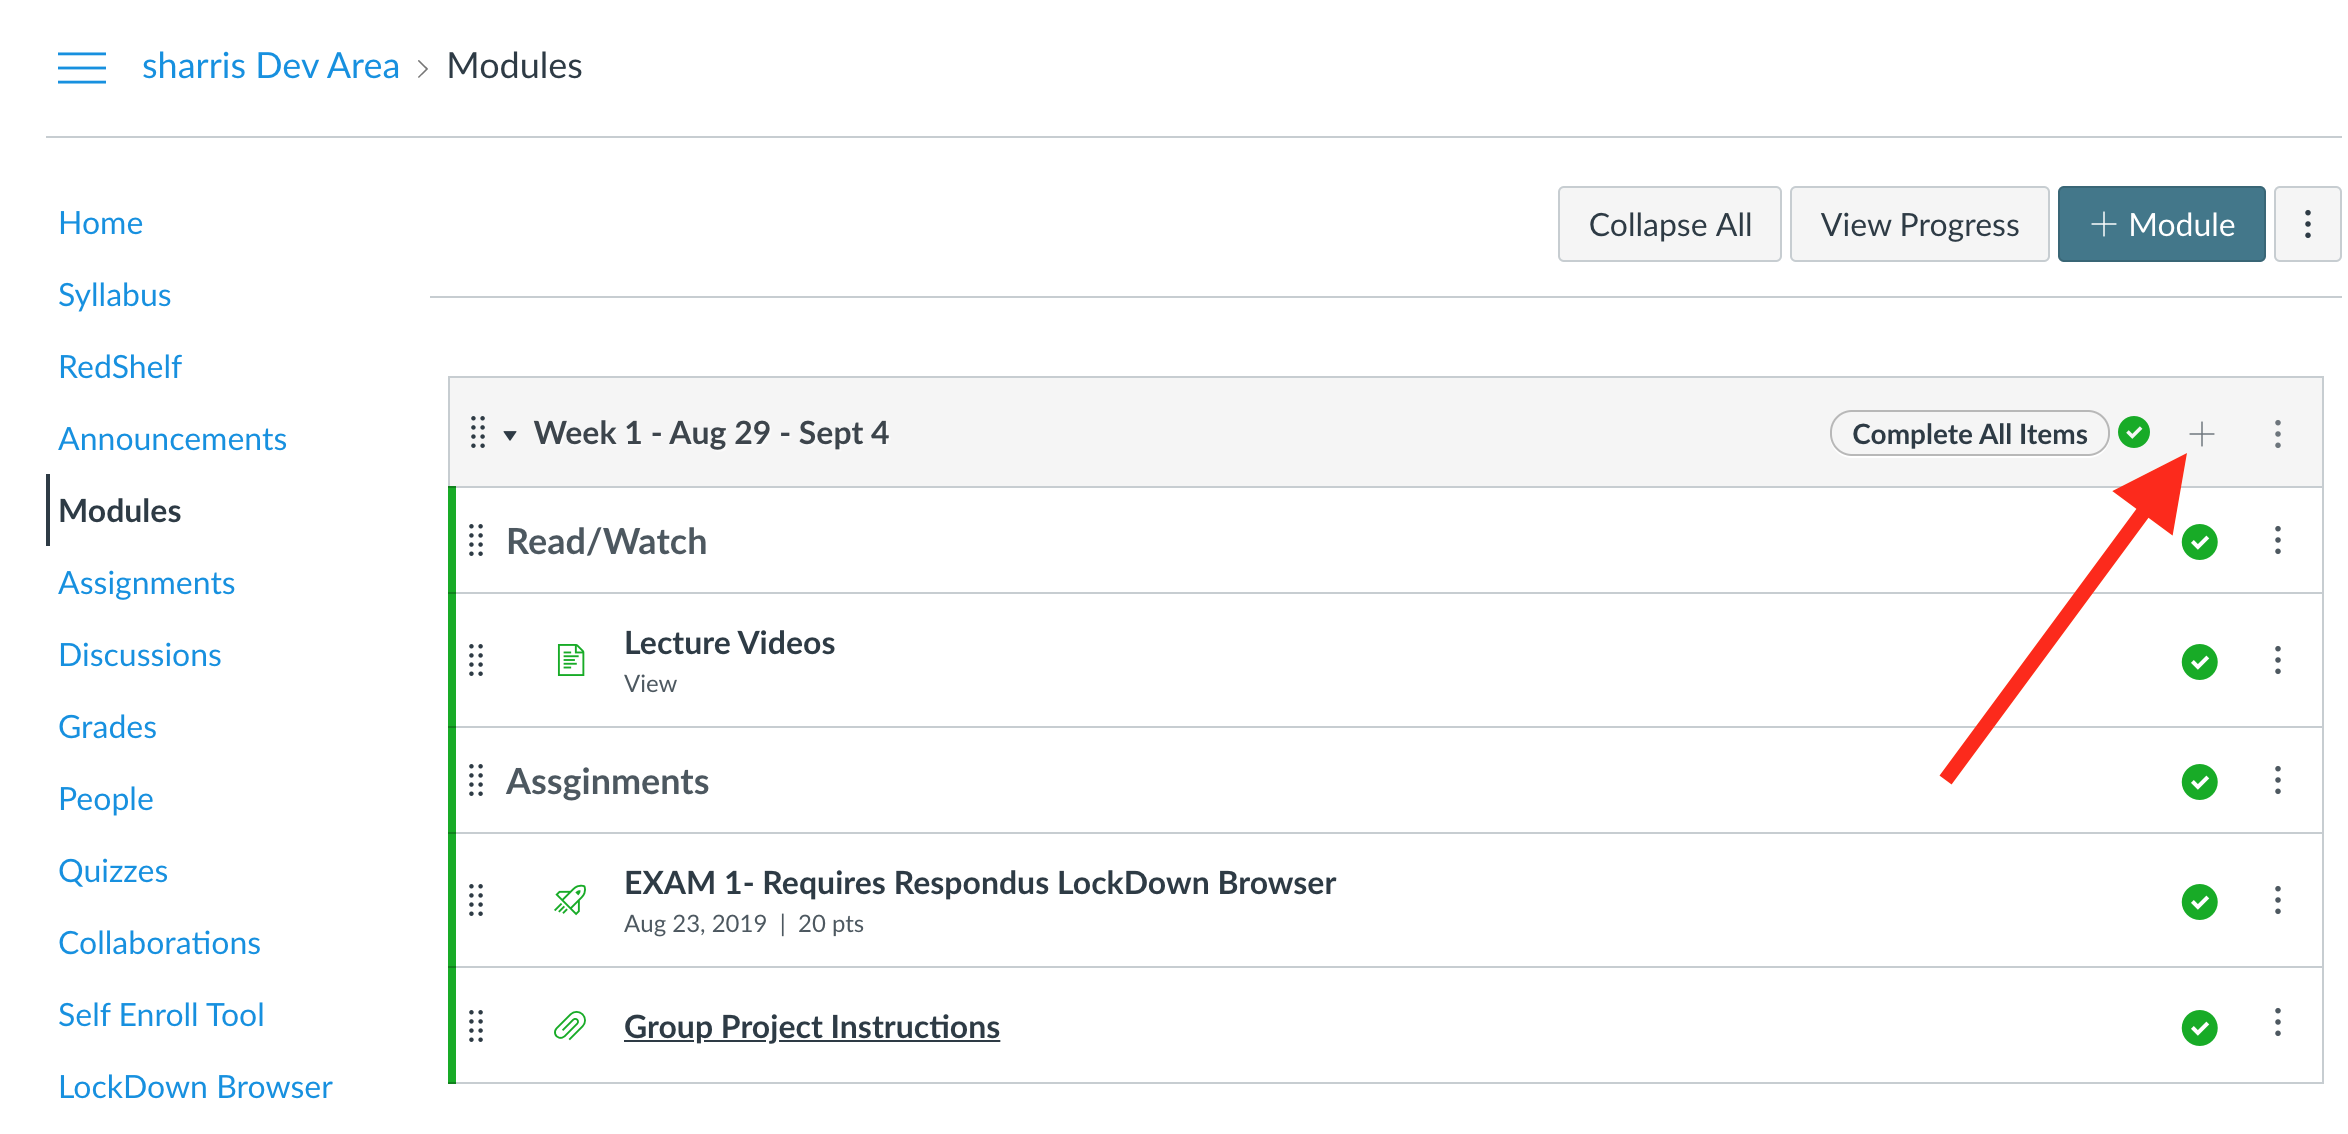This screenshot has width=2348, height=1134.
Task: Collapse the Week 1 module triangle
Action: point(510,435)
